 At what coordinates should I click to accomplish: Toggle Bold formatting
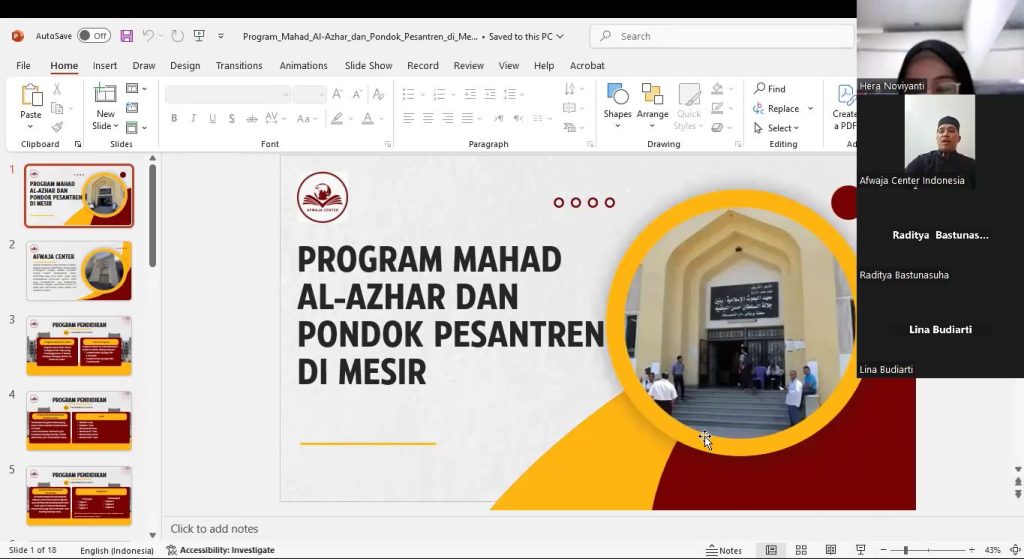174,118
